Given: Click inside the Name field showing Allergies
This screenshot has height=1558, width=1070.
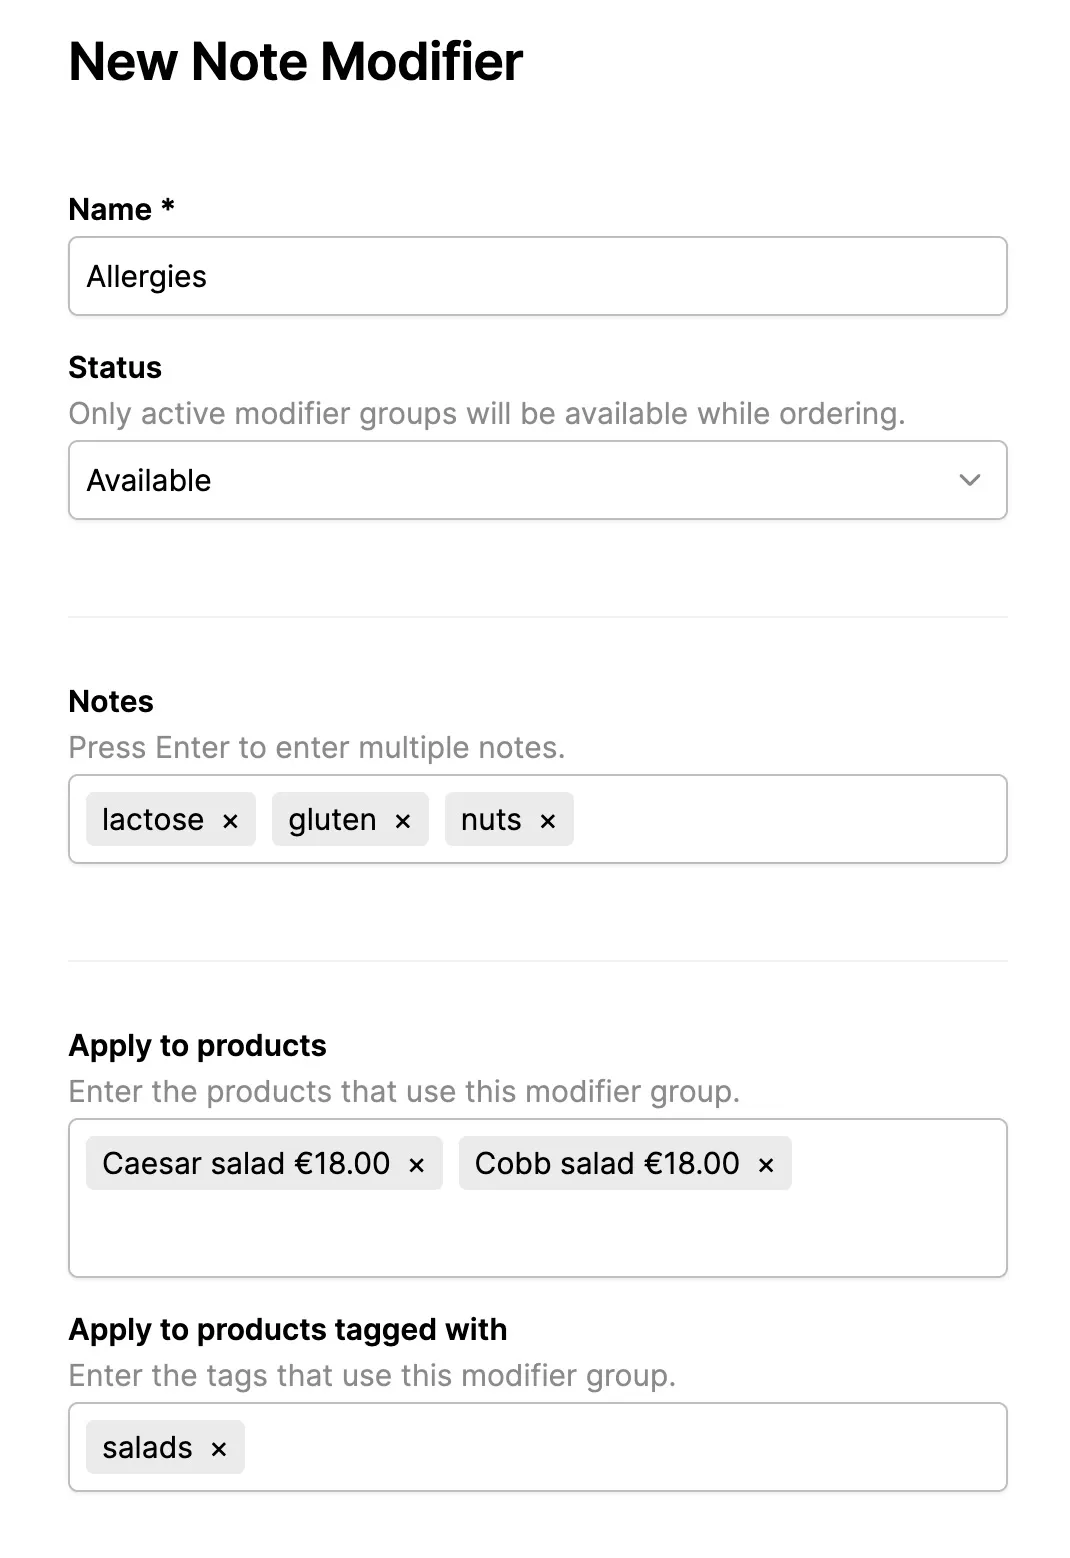Looking at the screenshot, I should click(537, 276).
